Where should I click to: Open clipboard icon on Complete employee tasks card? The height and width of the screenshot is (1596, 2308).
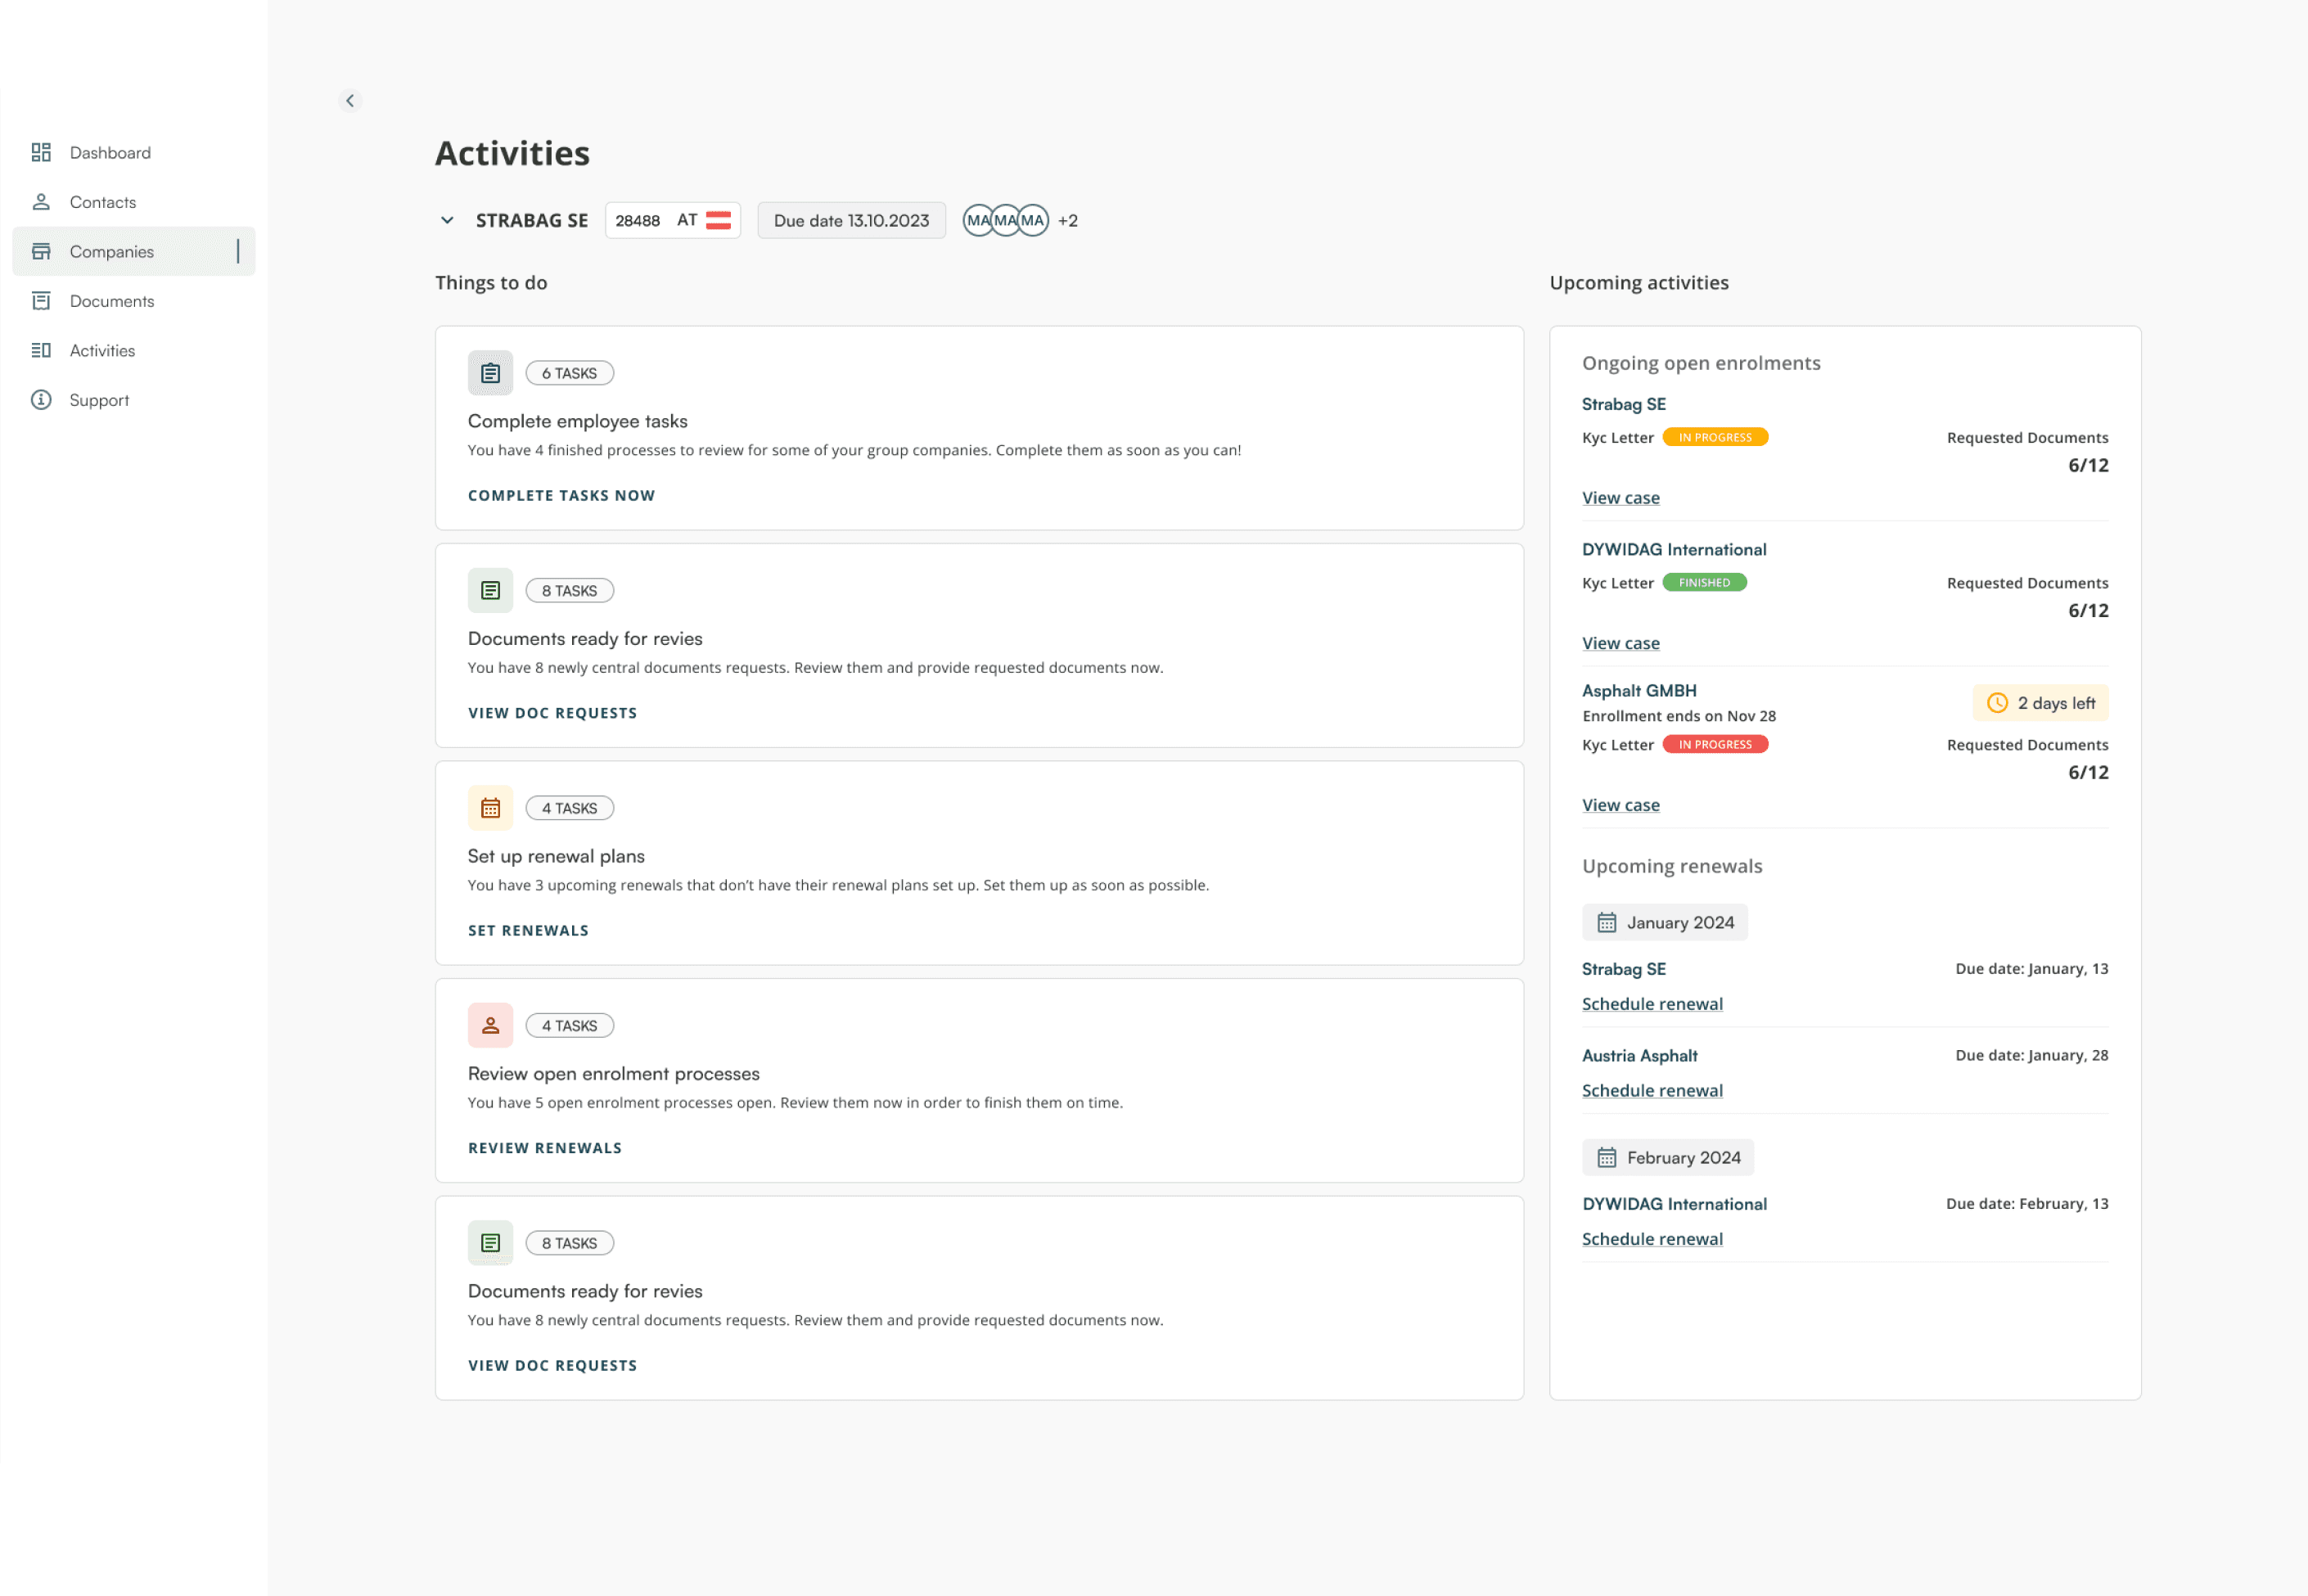(490, 373)
